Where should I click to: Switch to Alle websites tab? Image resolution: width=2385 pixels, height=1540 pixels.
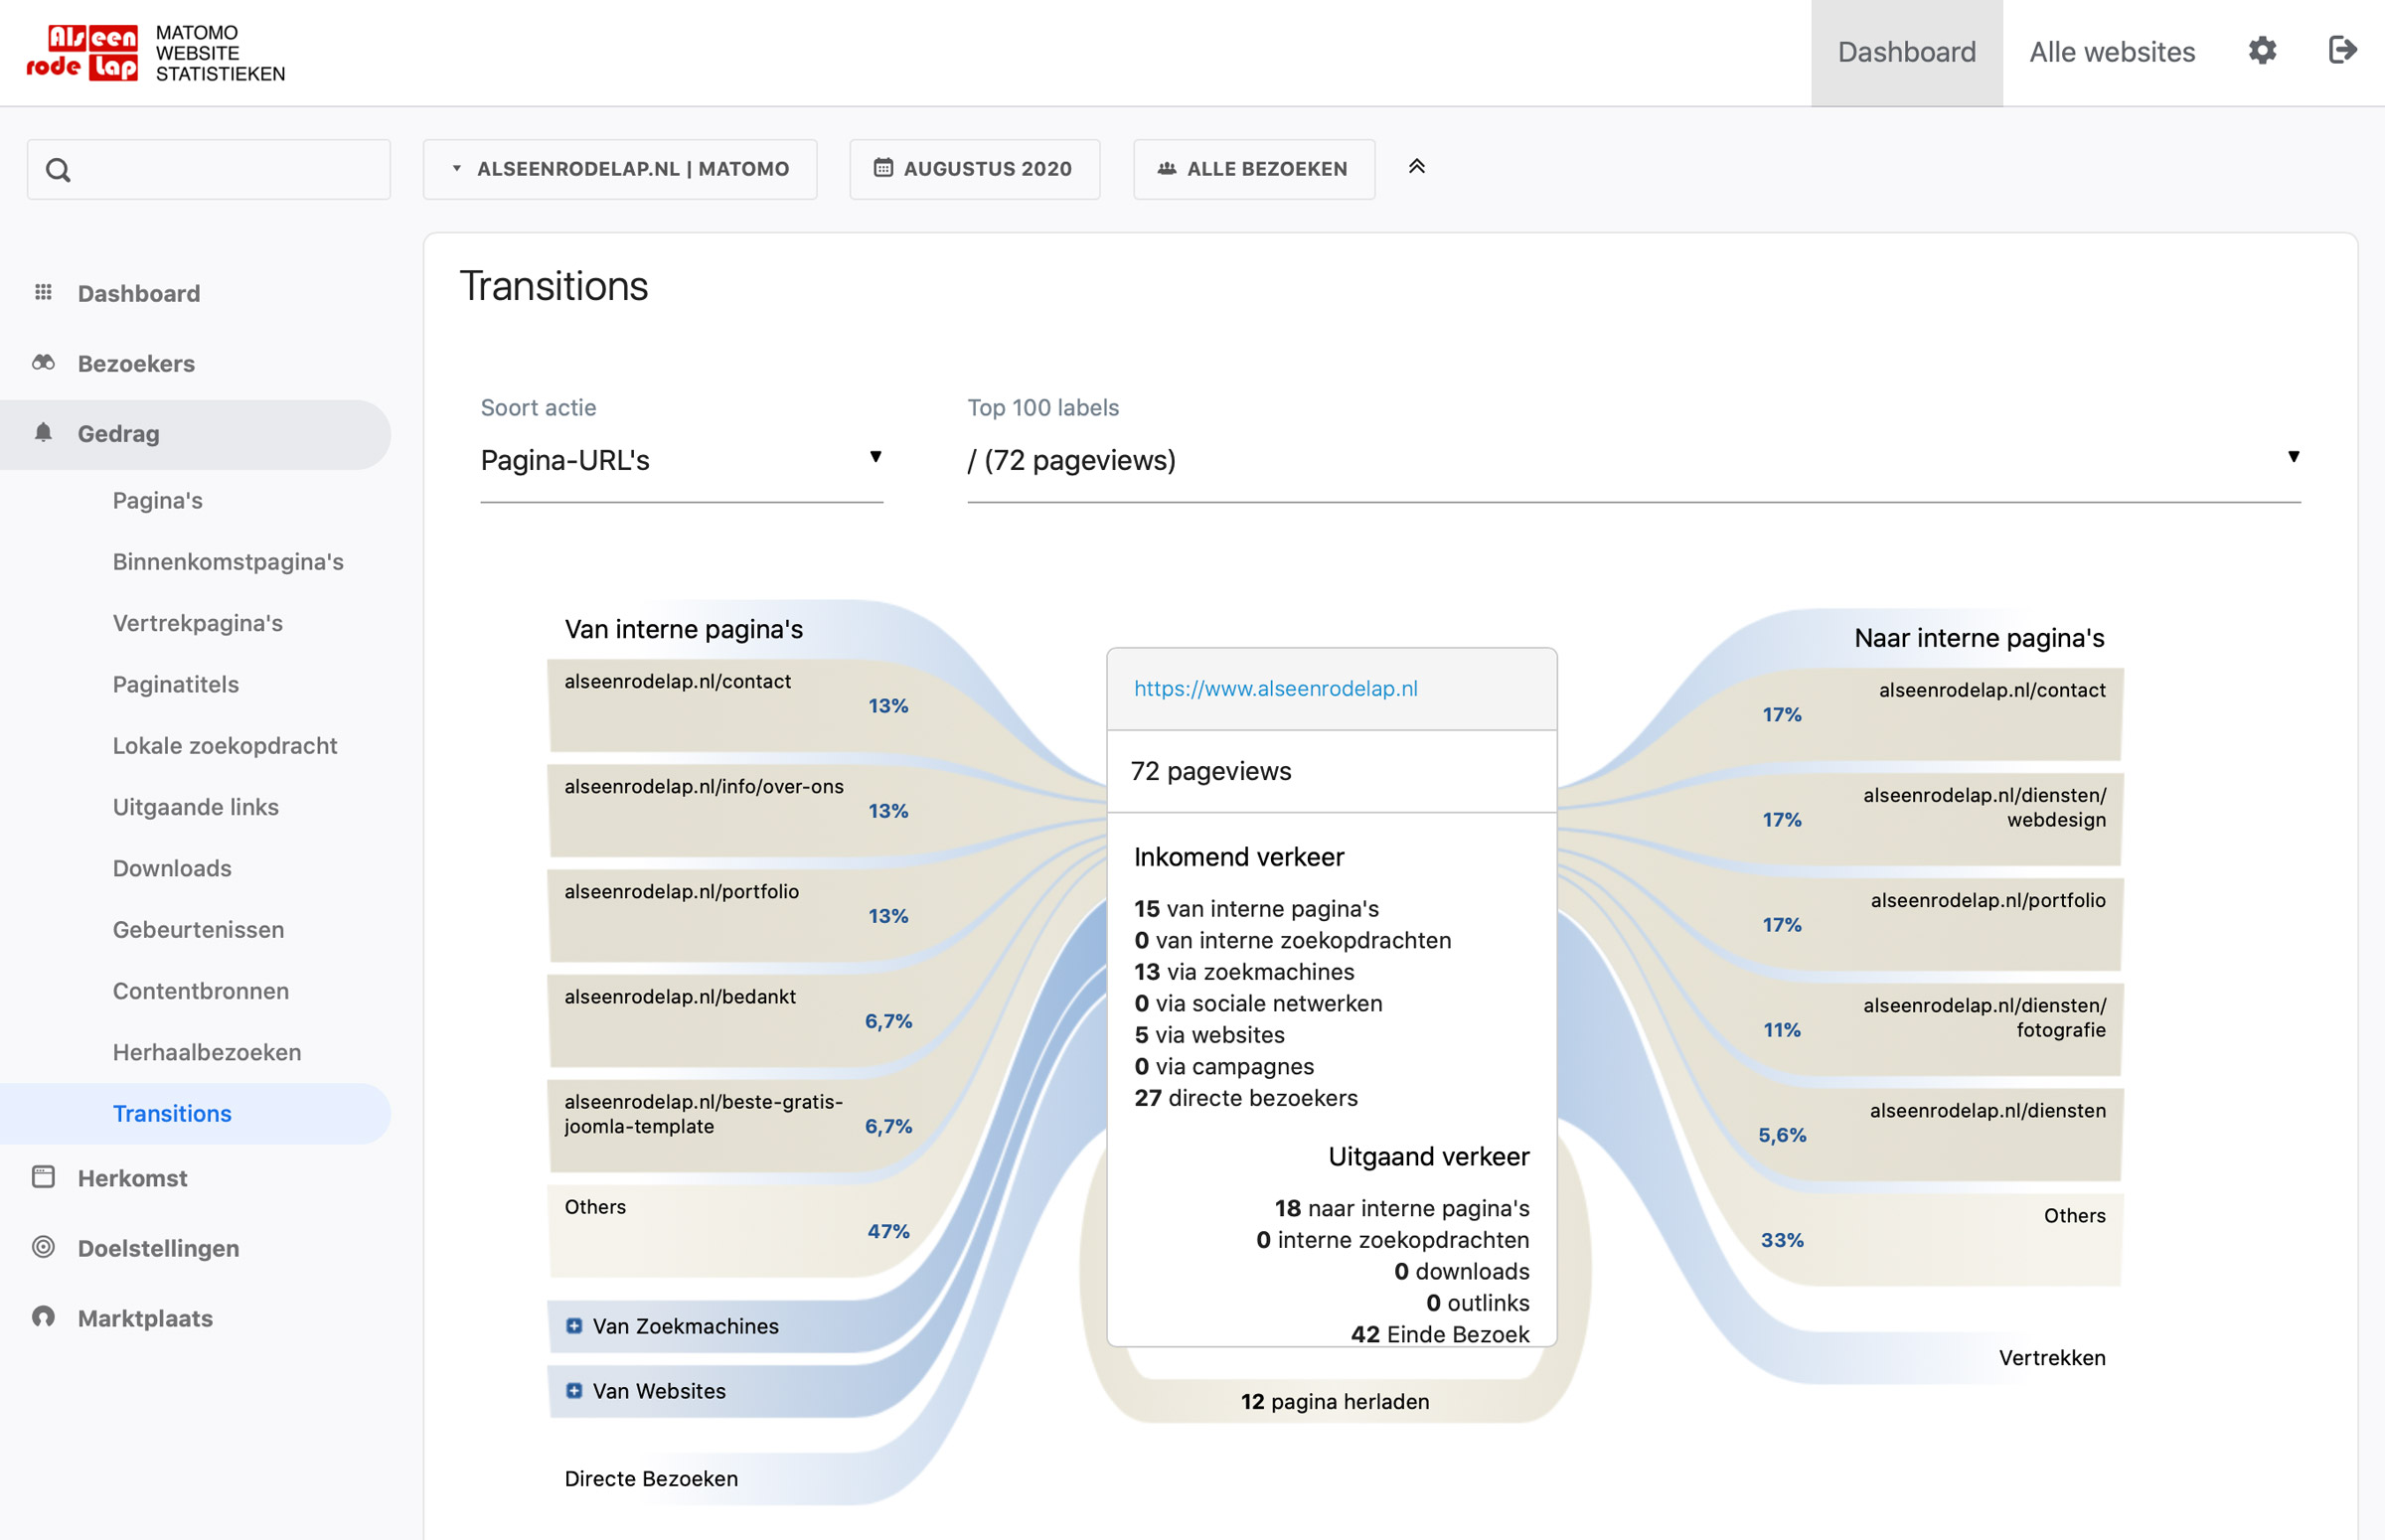click(2112, 52)
